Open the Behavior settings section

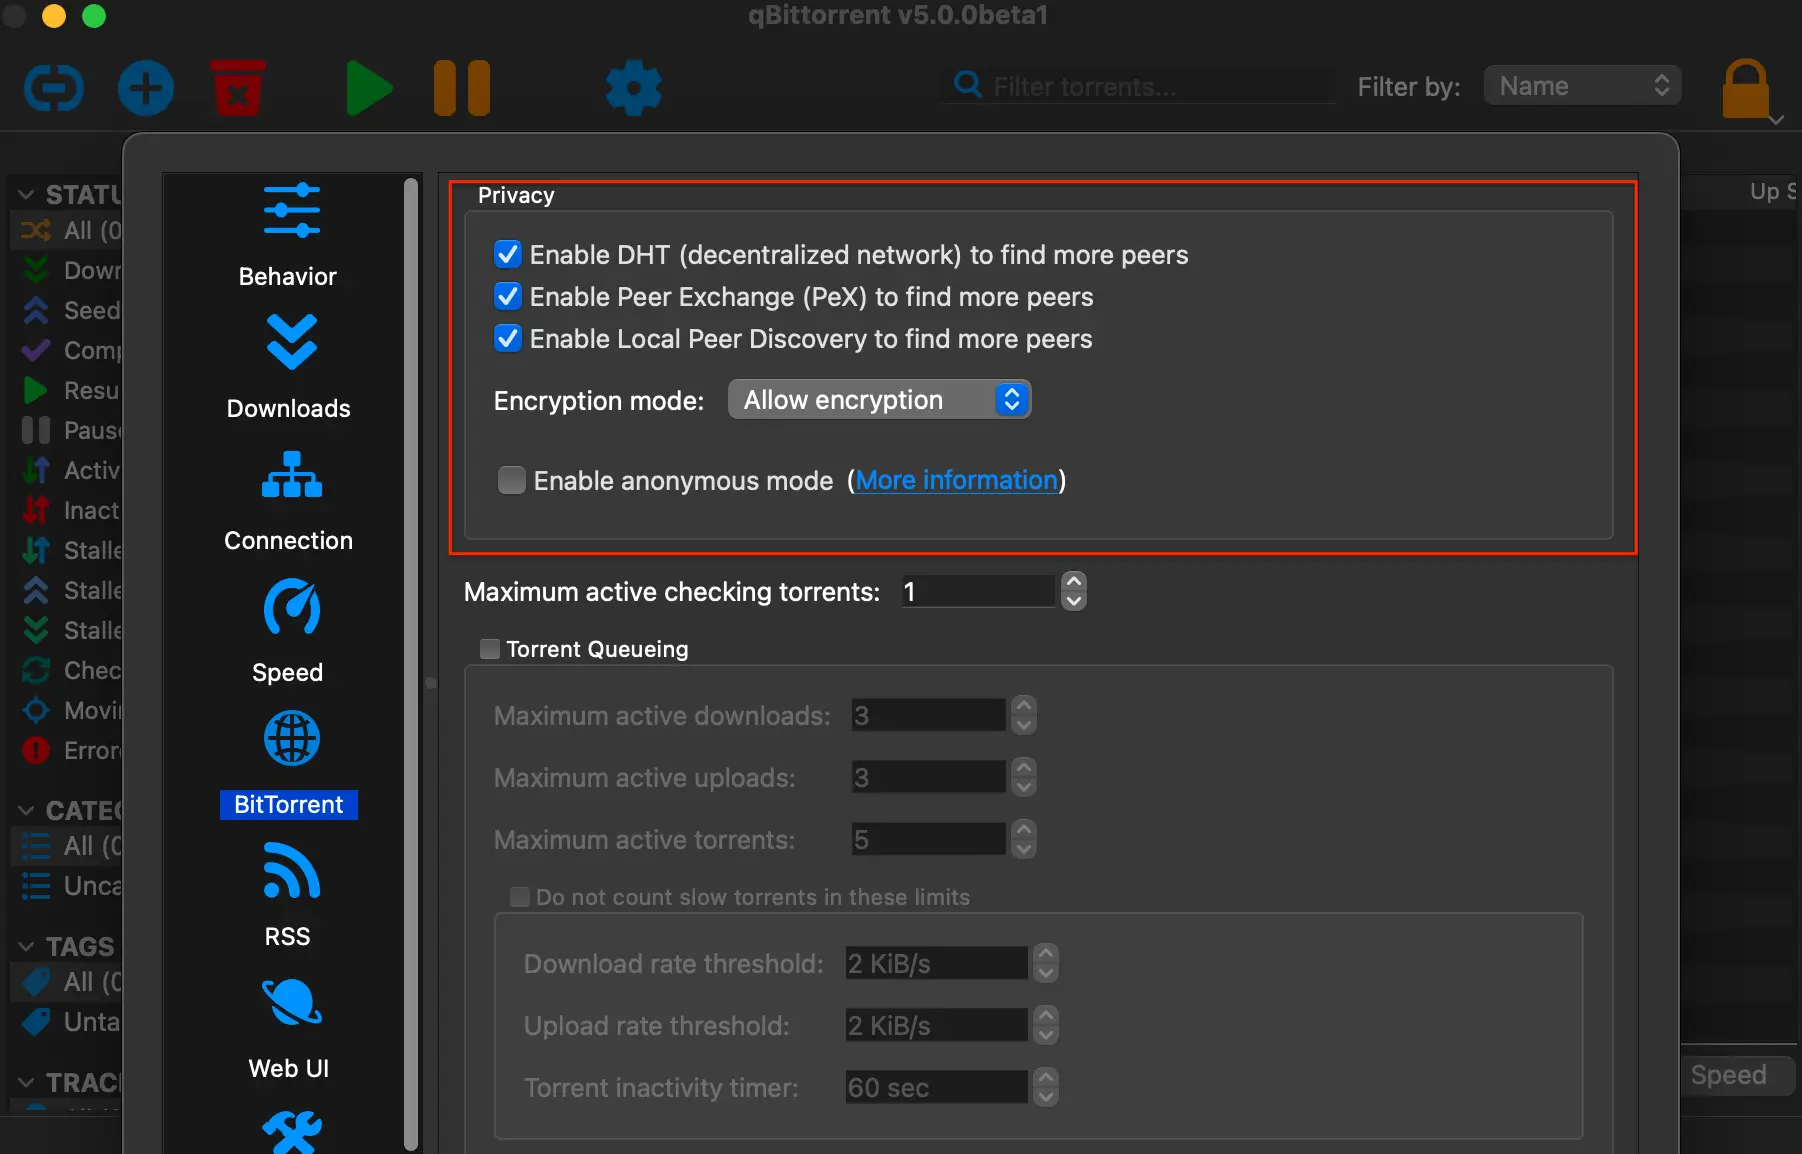(288, 236)
